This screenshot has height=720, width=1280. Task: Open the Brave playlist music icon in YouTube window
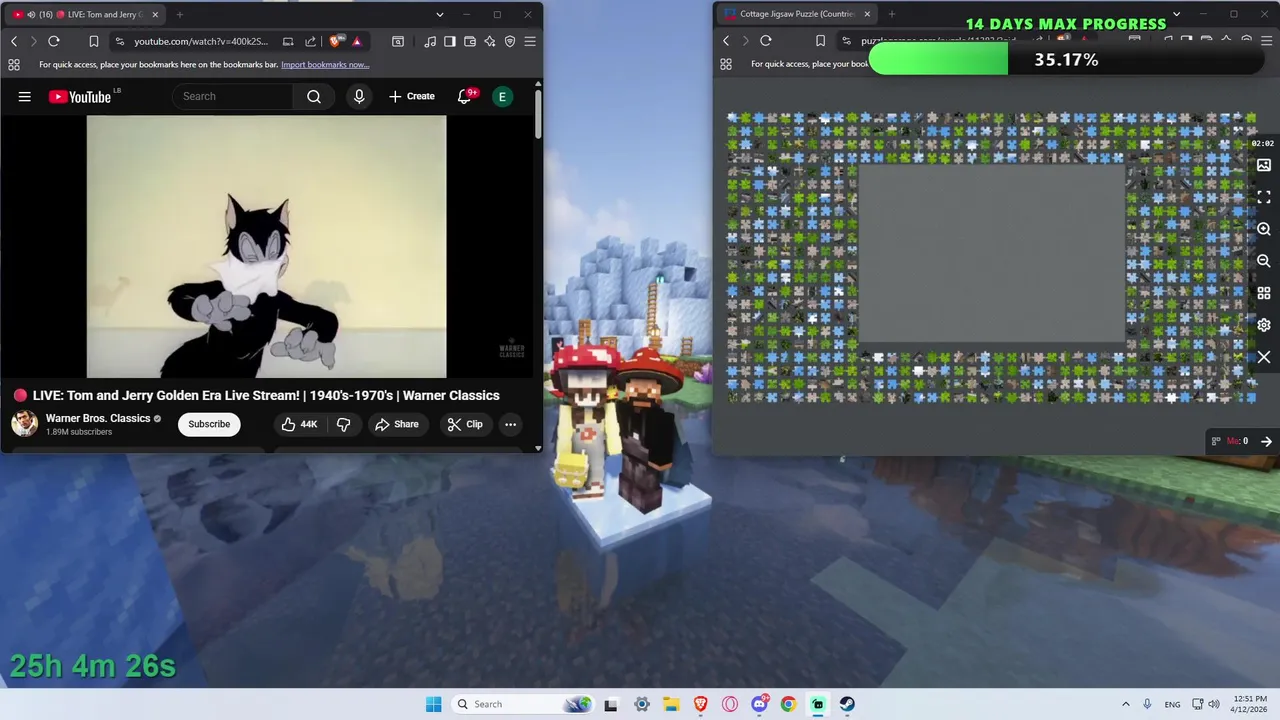pyautogui.click(x=430, y=41)
